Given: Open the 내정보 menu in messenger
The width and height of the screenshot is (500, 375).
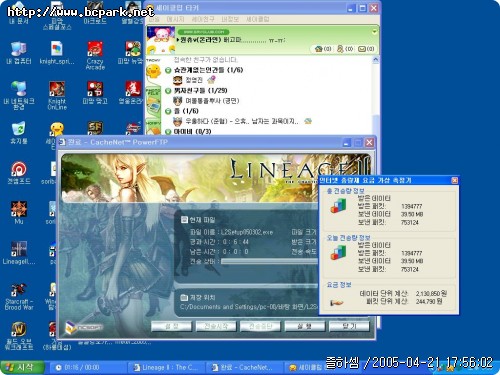Looking at the screenshot, I should (x=230, y=19).
